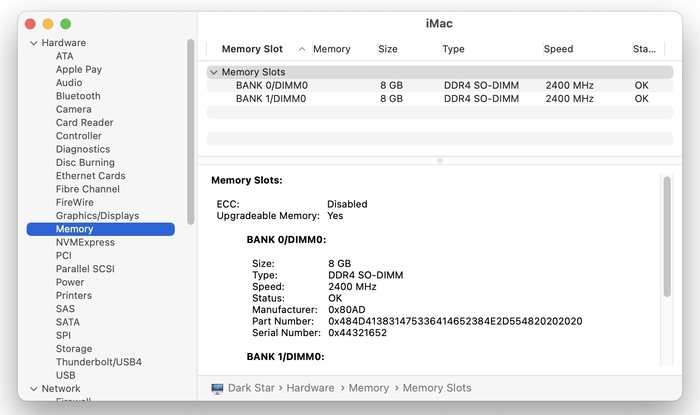700x415 pixels.
Task: Select PCI in the sidebar
Action: click(63, 256)
